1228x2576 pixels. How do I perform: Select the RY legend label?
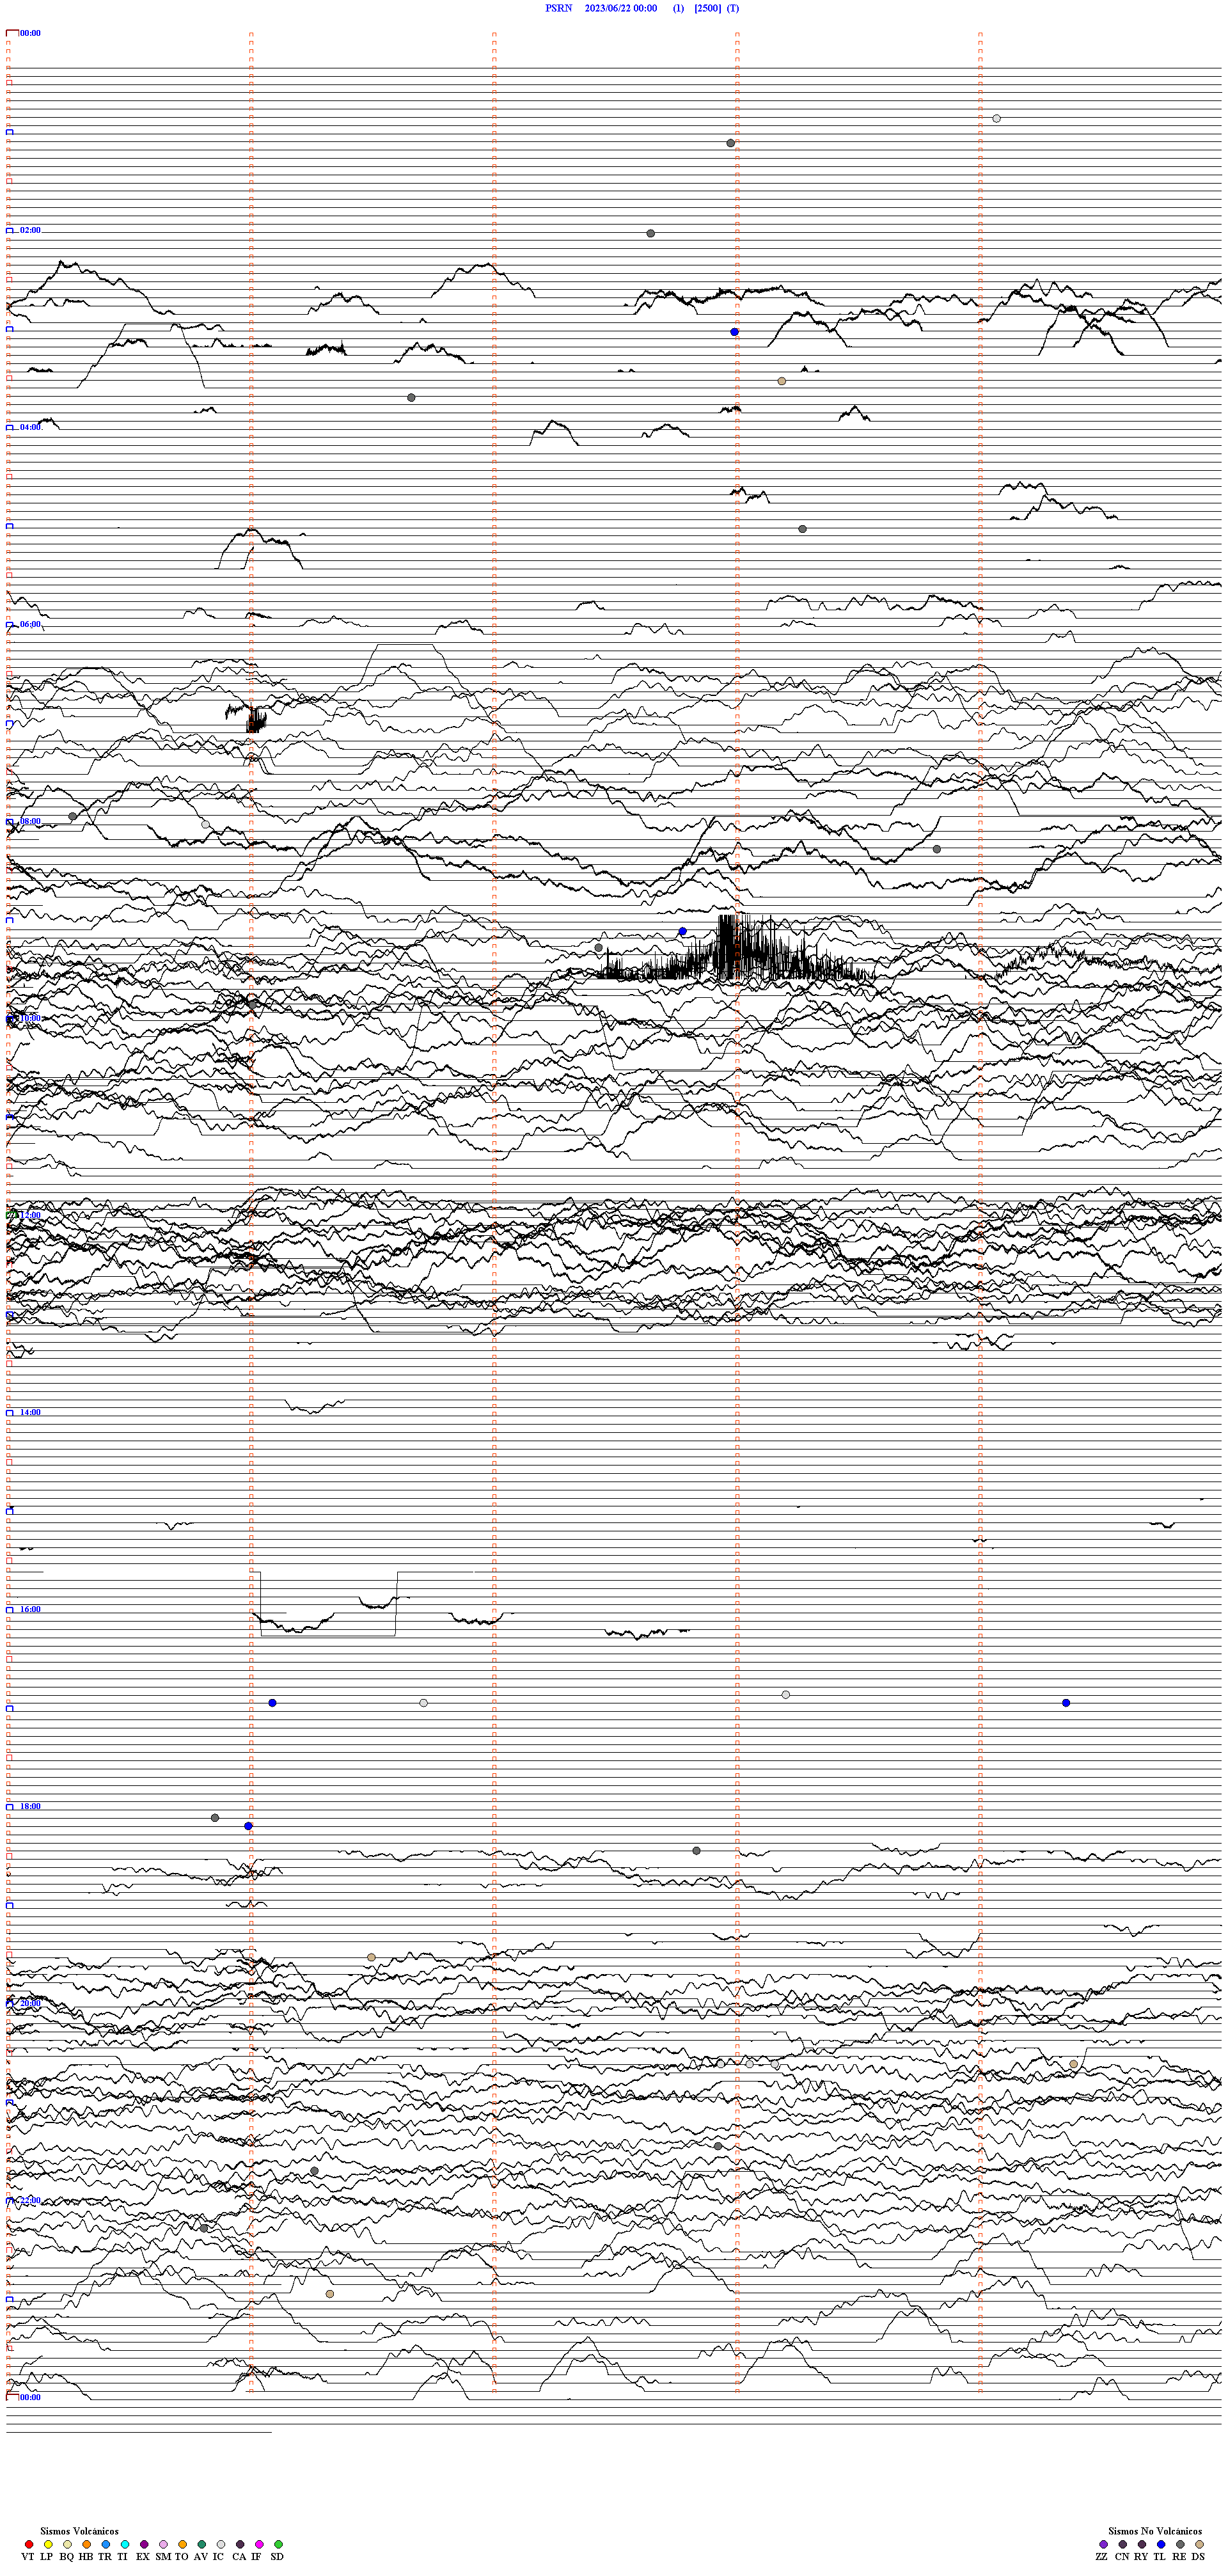(x=1141, y=2557)
